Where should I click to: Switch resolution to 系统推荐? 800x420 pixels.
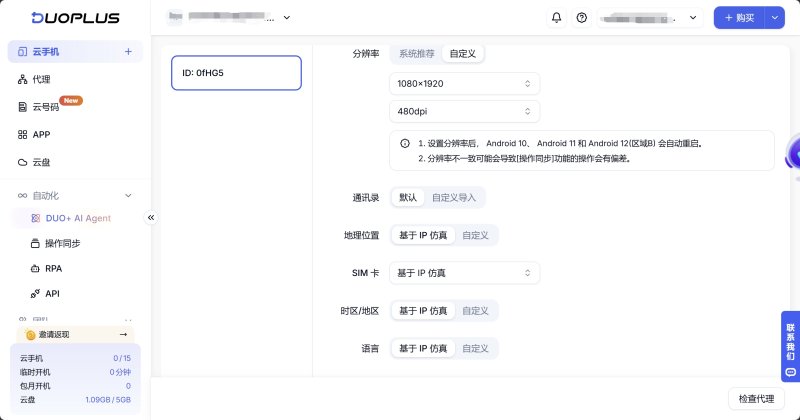(x=416, y=54)
